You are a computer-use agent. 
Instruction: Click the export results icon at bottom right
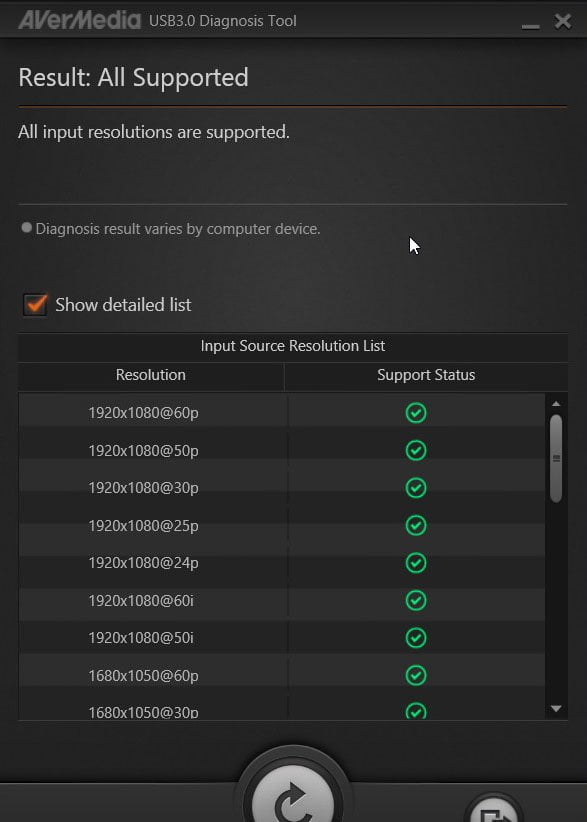tap(494, 812)
